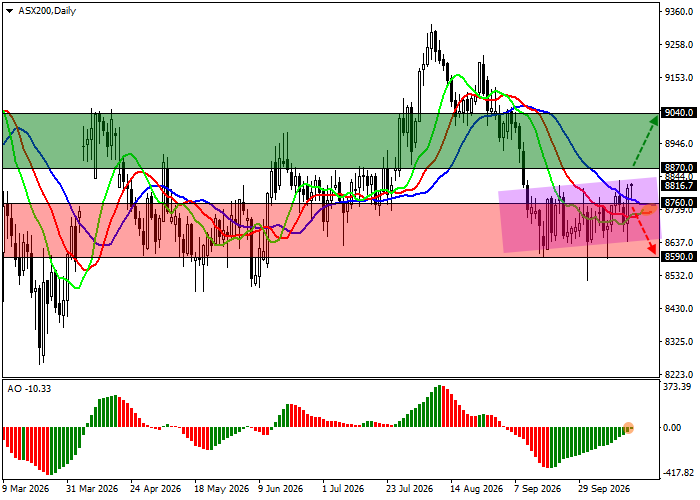Click the 8430.0 price axis value
Image resolution: width=700 pixels, height=500 pixels.
[x=679, y=309]
